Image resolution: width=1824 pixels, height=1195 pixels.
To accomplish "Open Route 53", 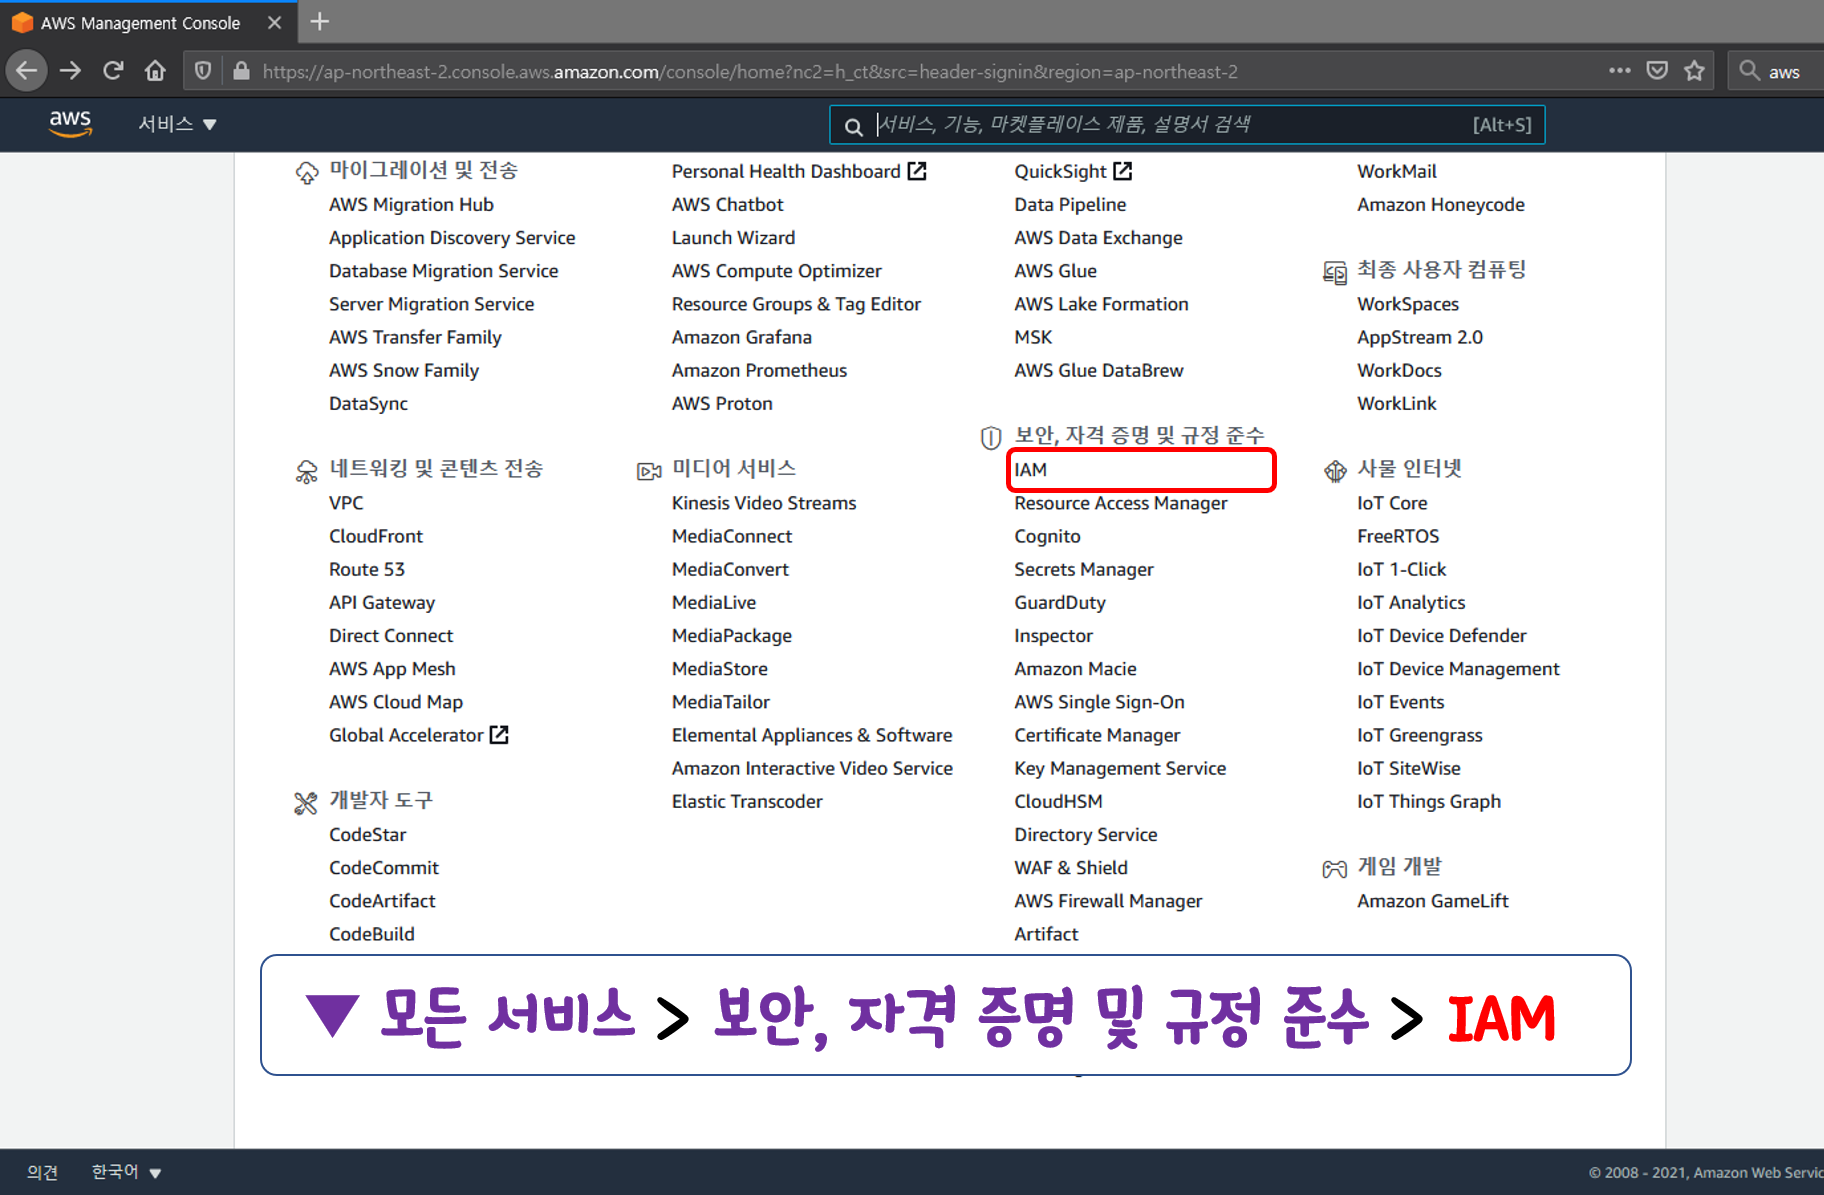I will coord(367,569).
